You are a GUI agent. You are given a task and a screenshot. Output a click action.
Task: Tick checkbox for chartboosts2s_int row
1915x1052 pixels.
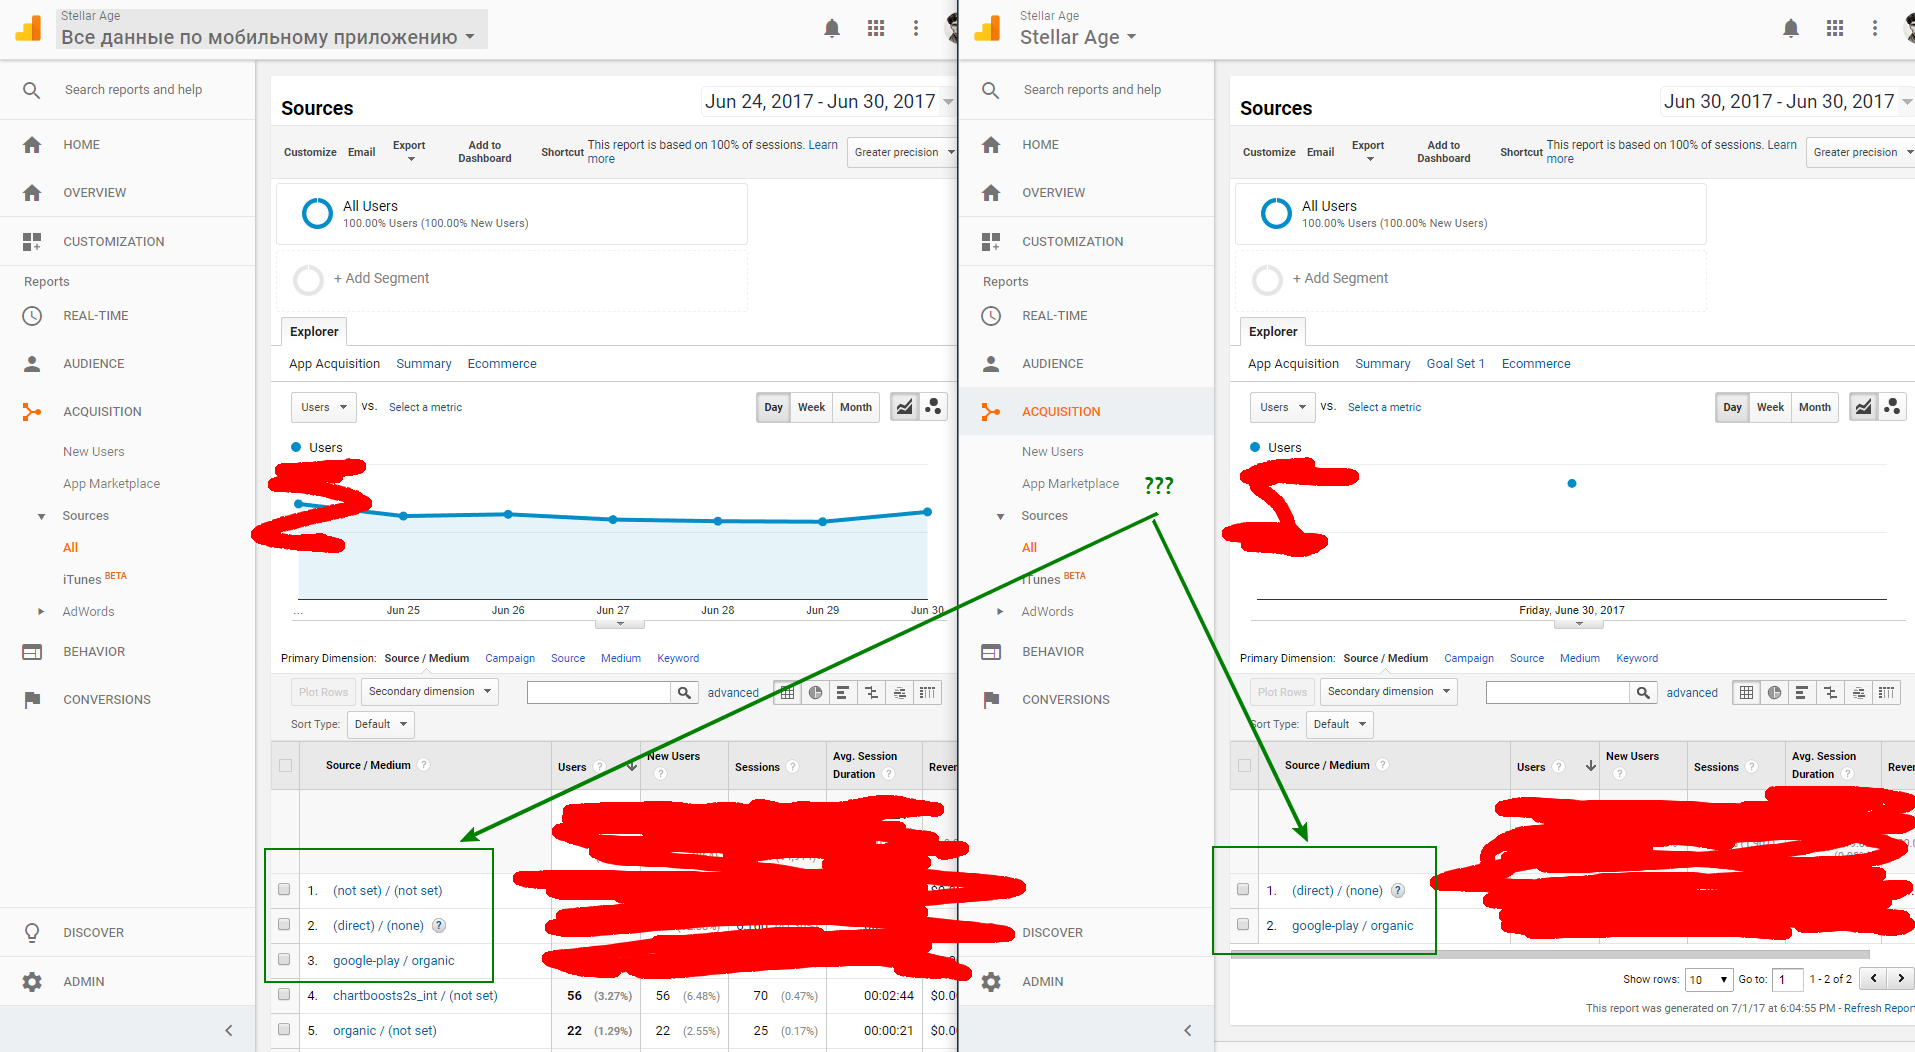[x=284, y=995]
